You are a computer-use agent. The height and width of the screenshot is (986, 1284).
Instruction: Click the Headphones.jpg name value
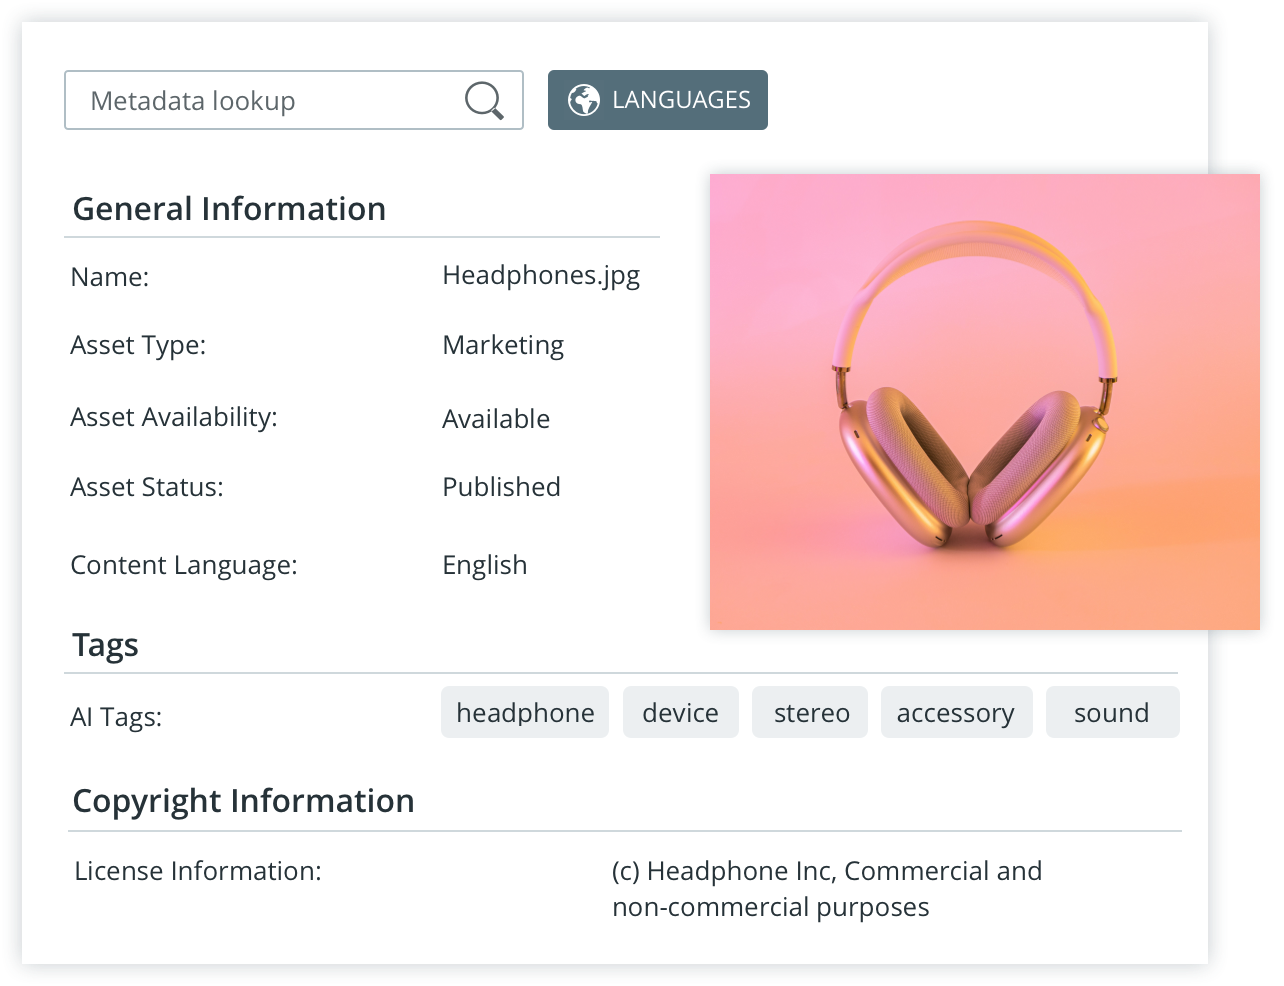541,276
